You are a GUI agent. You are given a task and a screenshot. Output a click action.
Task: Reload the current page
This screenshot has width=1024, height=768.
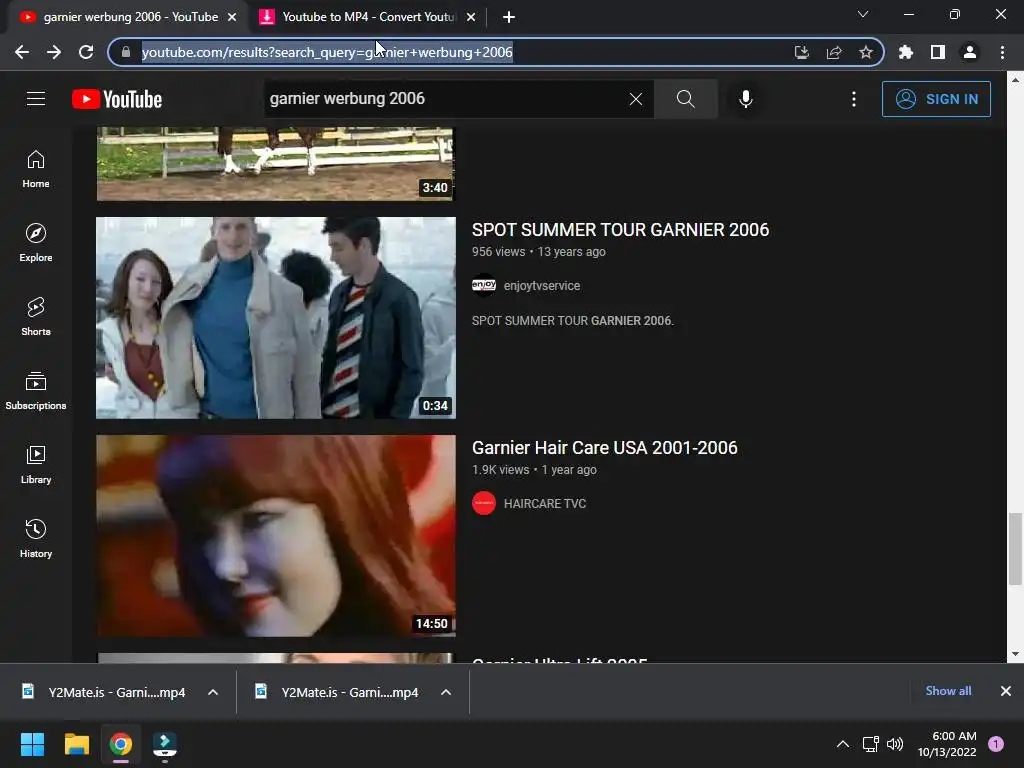[x=86, y=52]
